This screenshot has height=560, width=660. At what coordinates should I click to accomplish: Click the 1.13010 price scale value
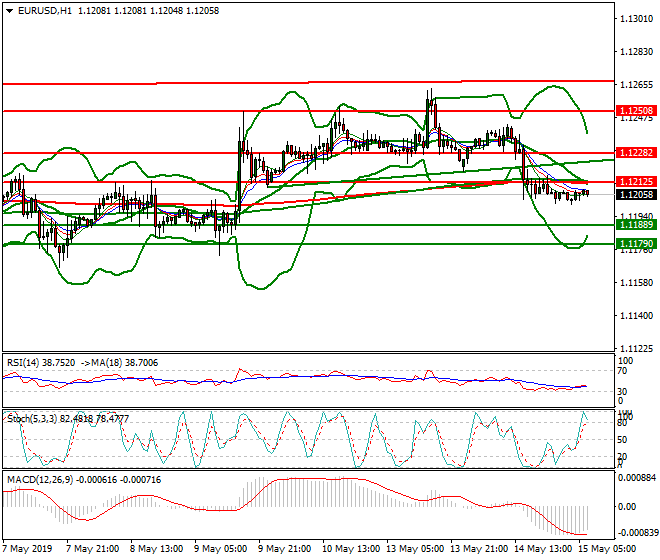[637, 19]
